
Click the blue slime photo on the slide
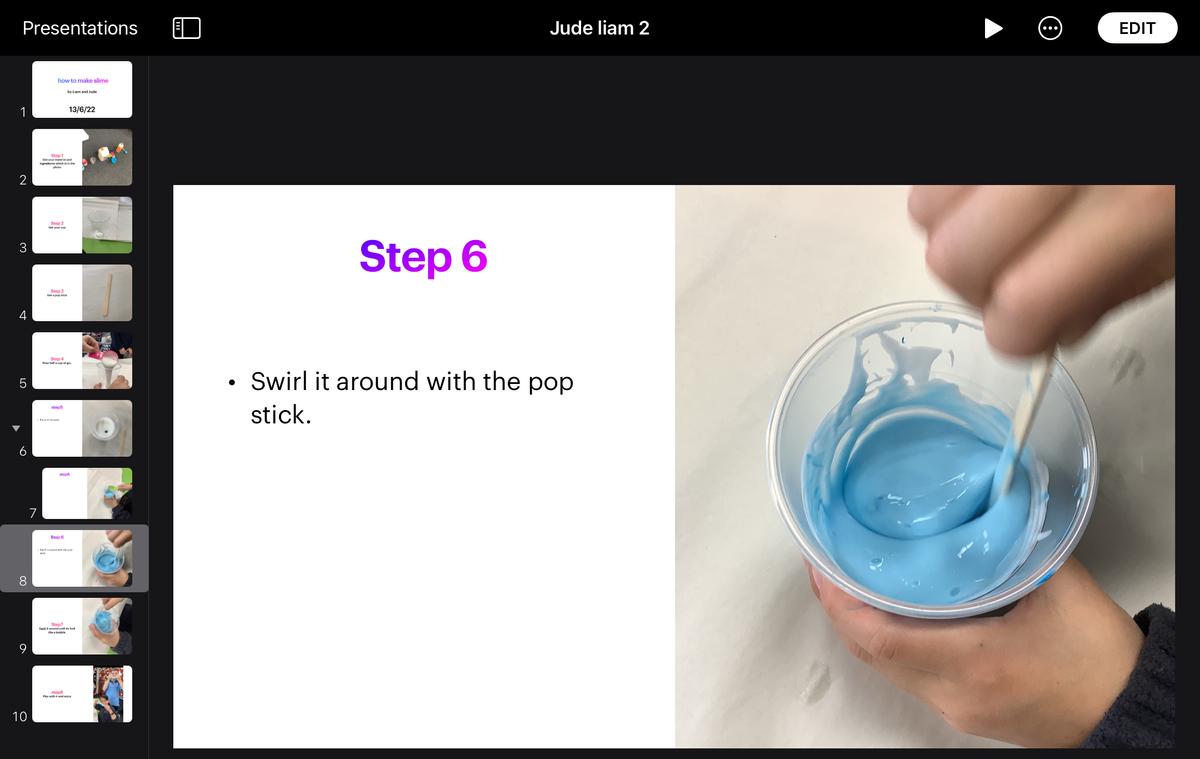tap(925, 466)
